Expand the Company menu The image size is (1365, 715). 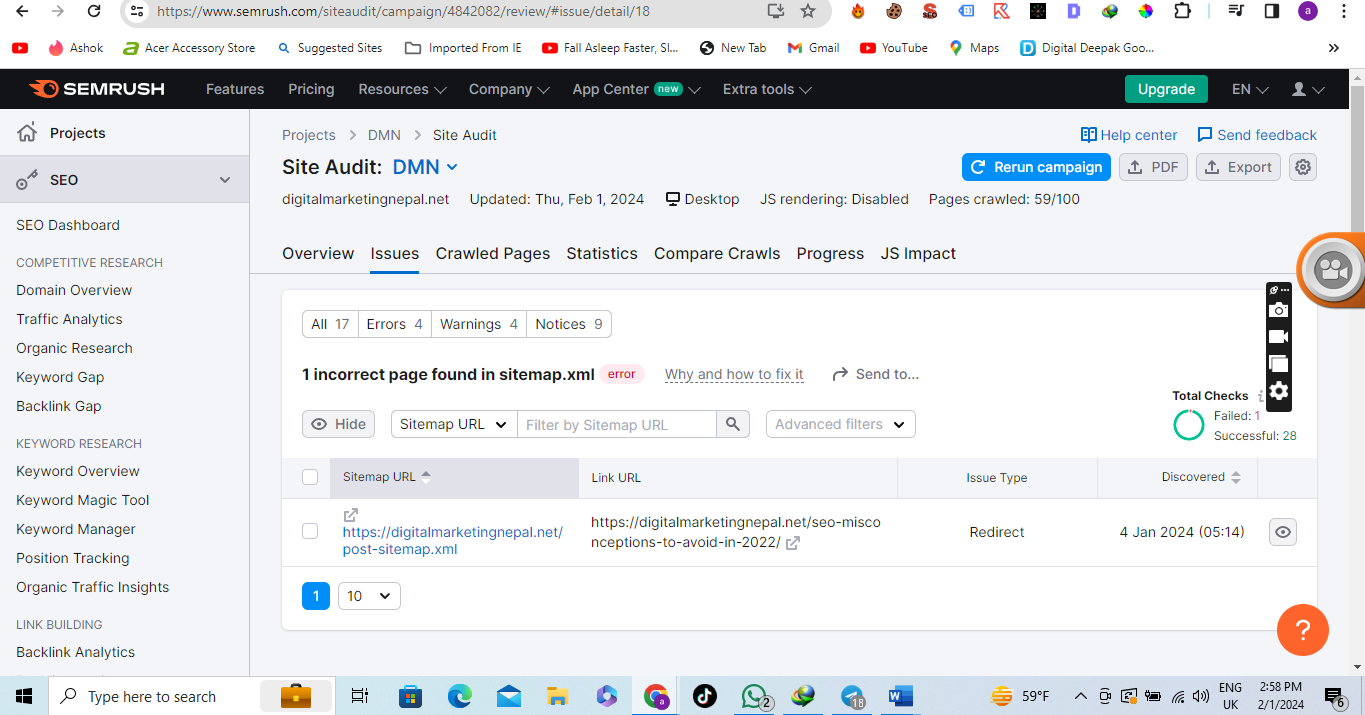point(510,89)
